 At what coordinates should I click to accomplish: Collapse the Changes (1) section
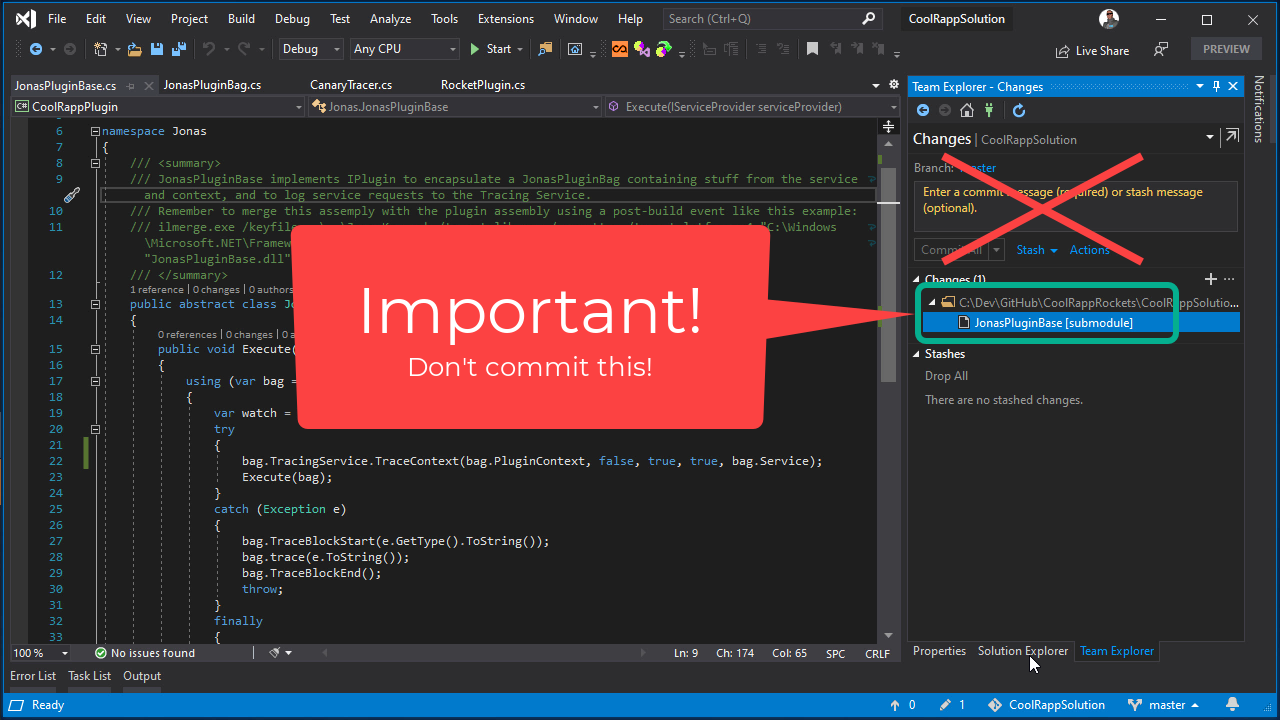[x=916, y=279]
